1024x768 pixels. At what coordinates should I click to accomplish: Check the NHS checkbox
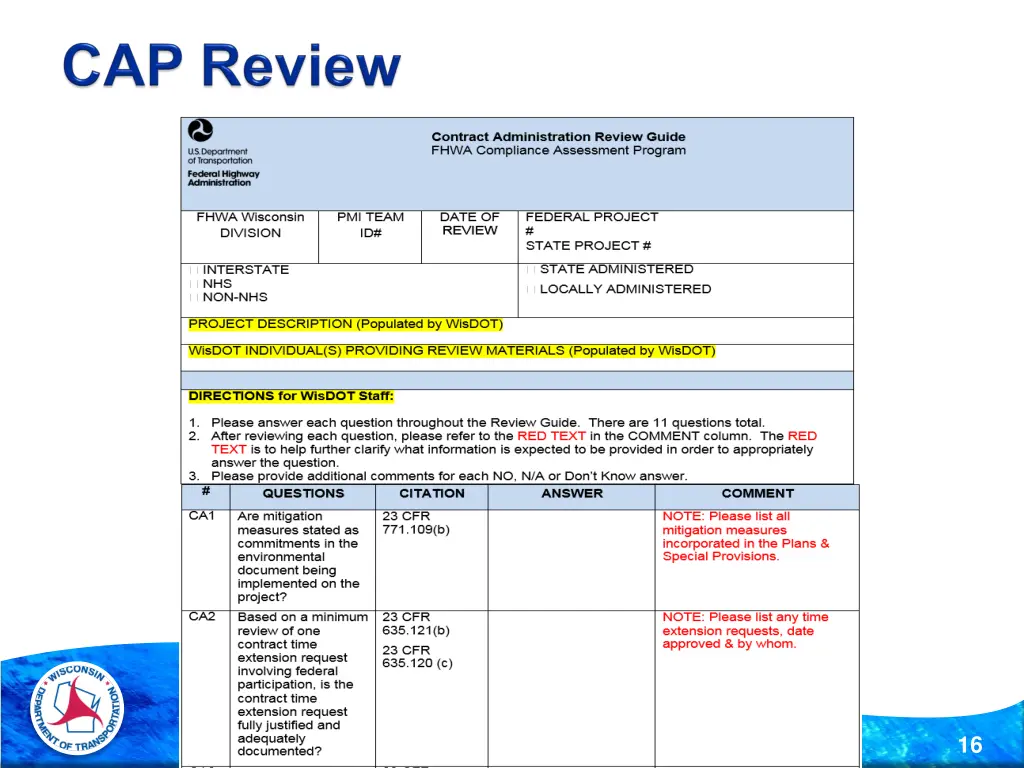click(194, 284)
